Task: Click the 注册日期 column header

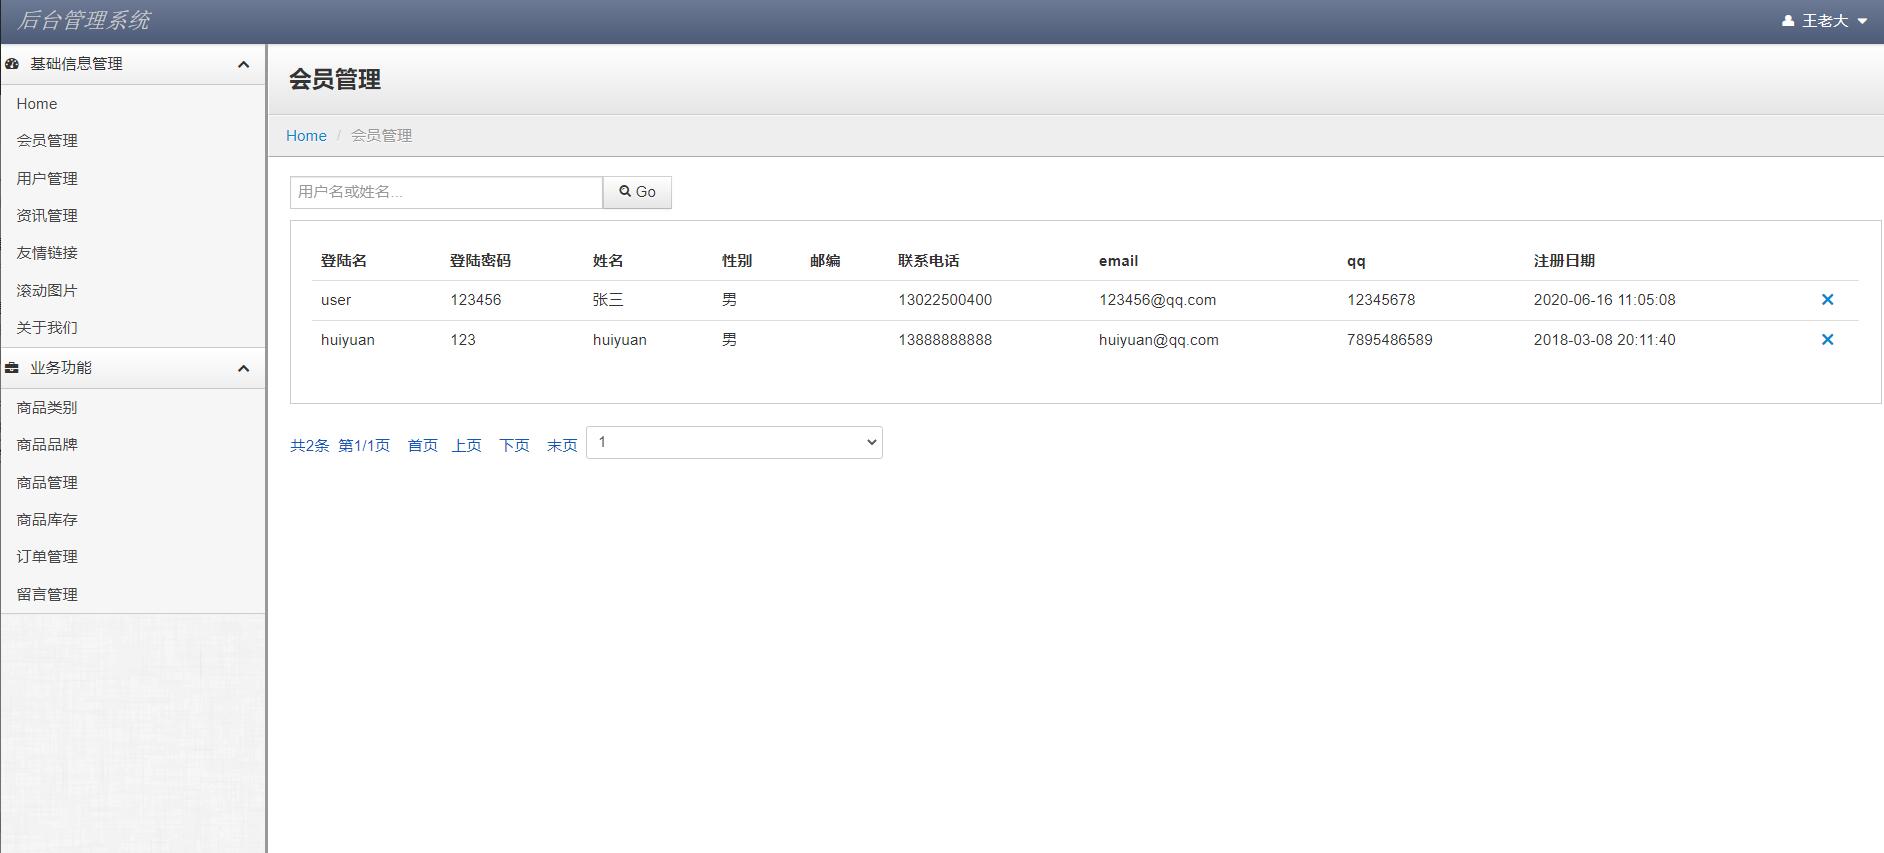Action: 1564,261
